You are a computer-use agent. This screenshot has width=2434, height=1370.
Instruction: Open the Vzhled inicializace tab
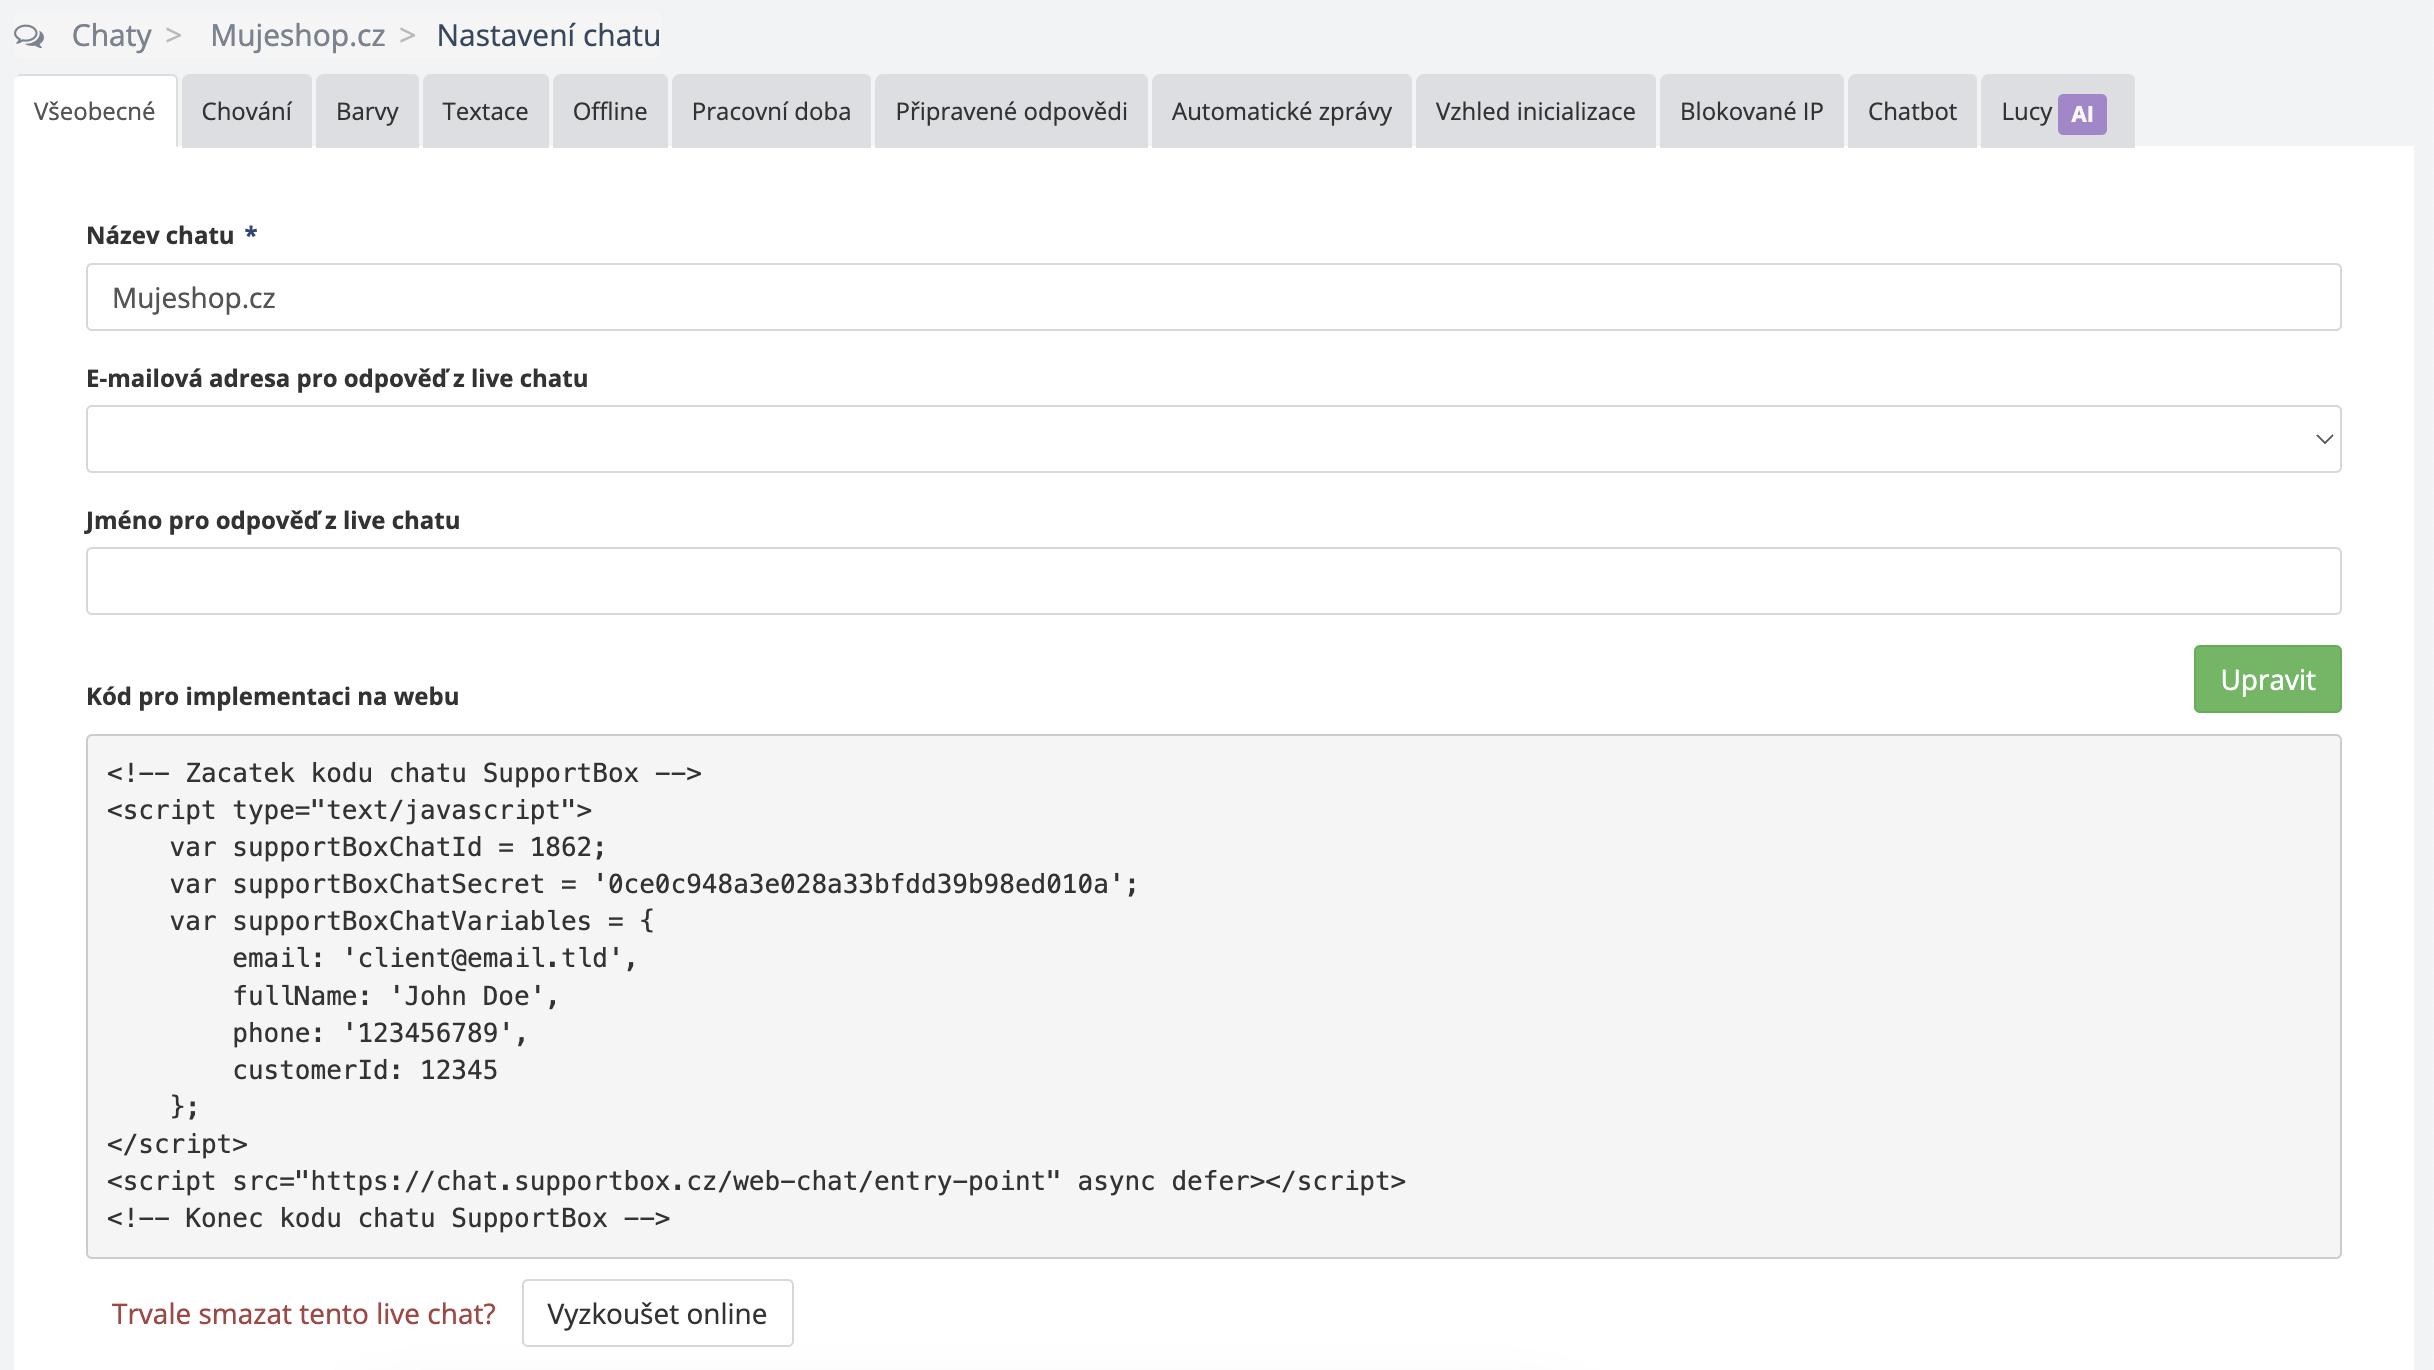pyautogui.click(x=1536, y=111)
